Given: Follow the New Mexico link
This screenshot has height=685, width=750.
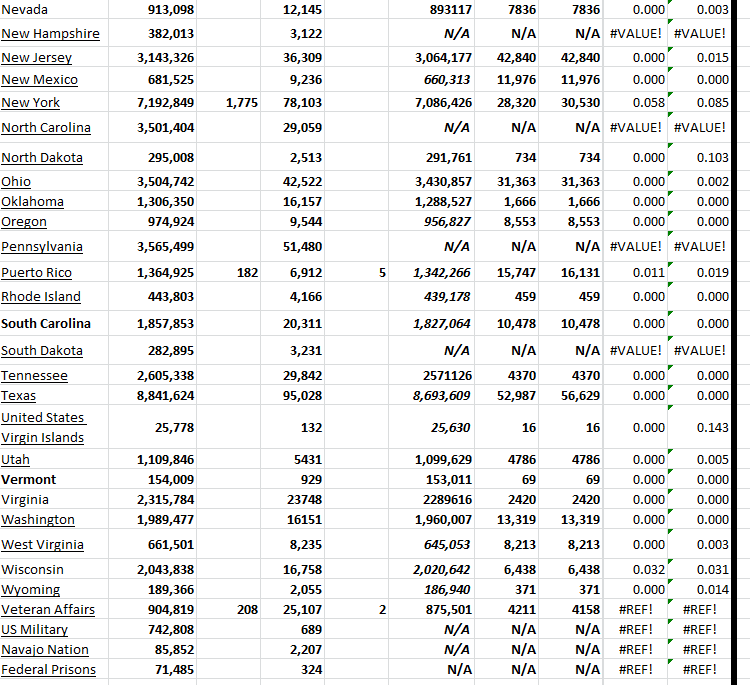Looking at the screenshot, I should pos(39,79).
